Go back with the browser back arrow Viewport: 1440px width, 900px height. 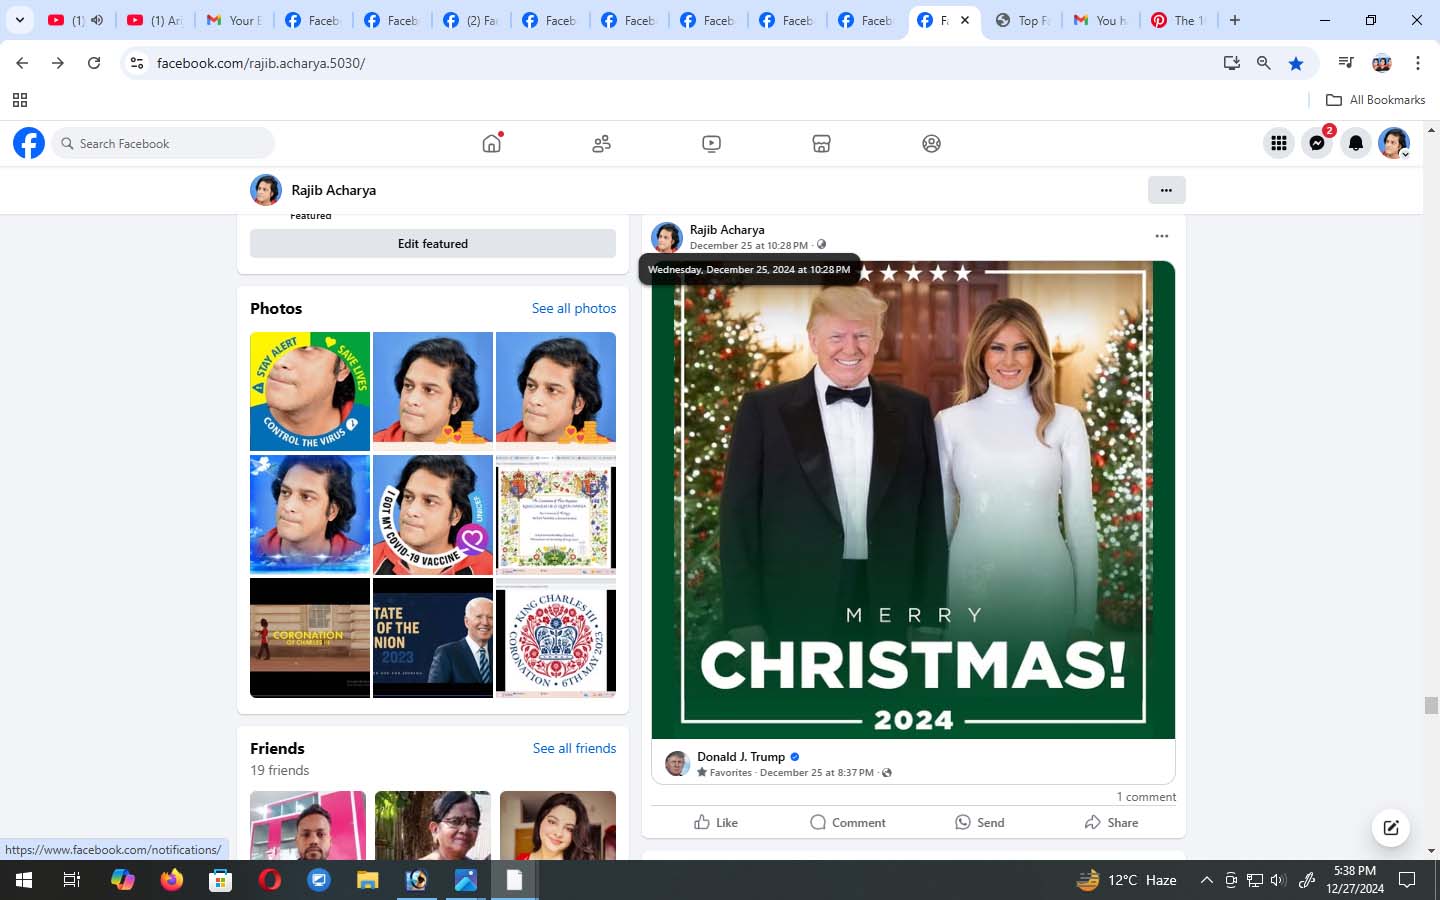[22, 63]
